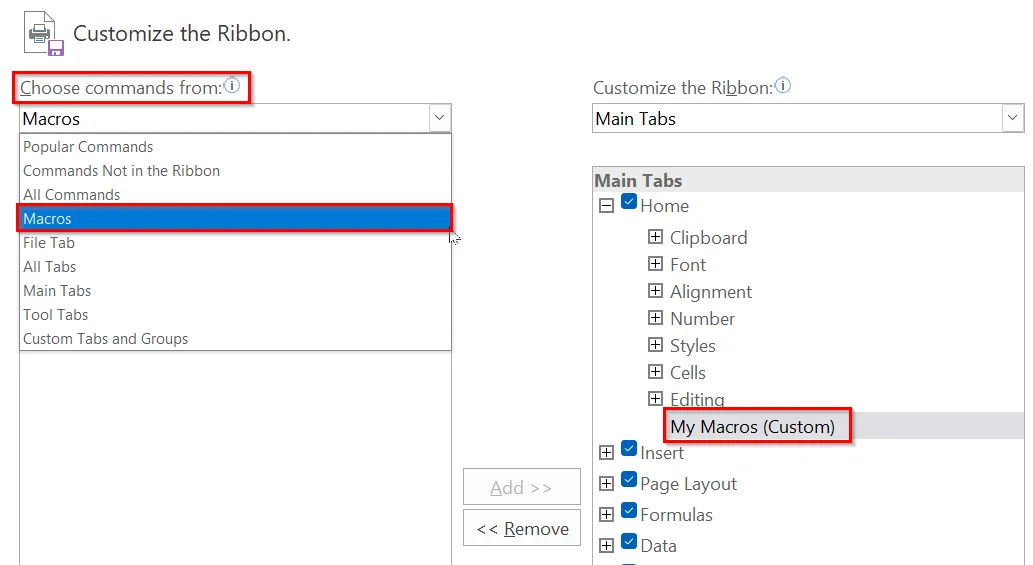This screenshot has width=1033, height=565.
Task: Open the Main Tabs dropdown arrow
Action: coord(1013,118)
